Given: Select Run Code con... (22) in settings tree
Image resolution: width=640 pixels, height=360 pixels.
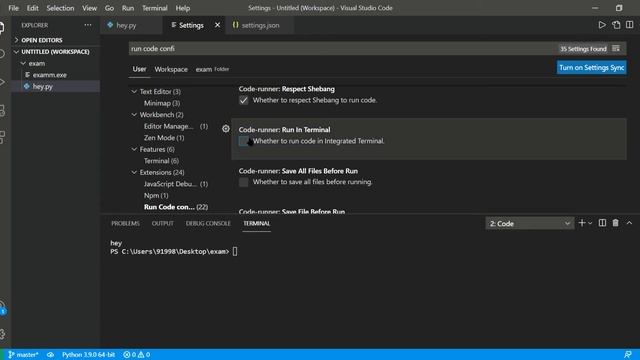Looking at the screenshot, I should click(176, 207).
